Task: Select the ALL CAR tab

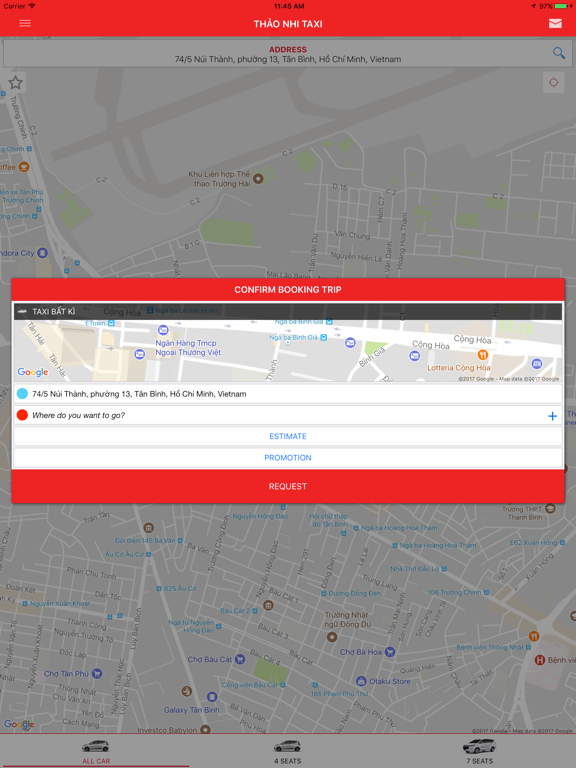Action: pyautogui.click(x=96, y=751)
